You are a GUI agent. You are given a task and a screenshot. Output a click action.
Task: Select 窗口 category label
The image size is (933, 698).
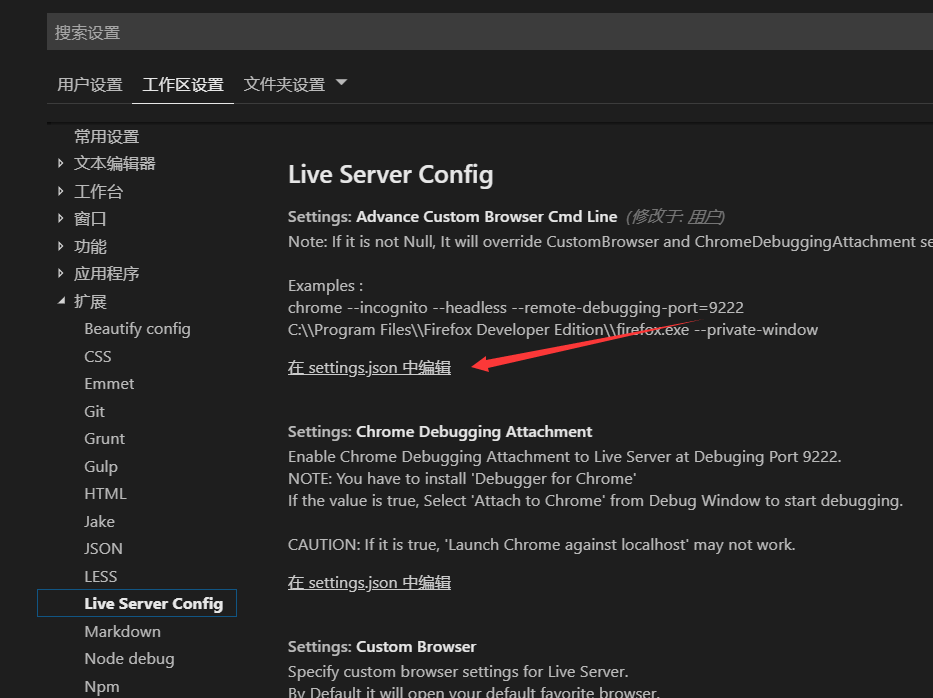pyautogui.click(x=90, y=218)
